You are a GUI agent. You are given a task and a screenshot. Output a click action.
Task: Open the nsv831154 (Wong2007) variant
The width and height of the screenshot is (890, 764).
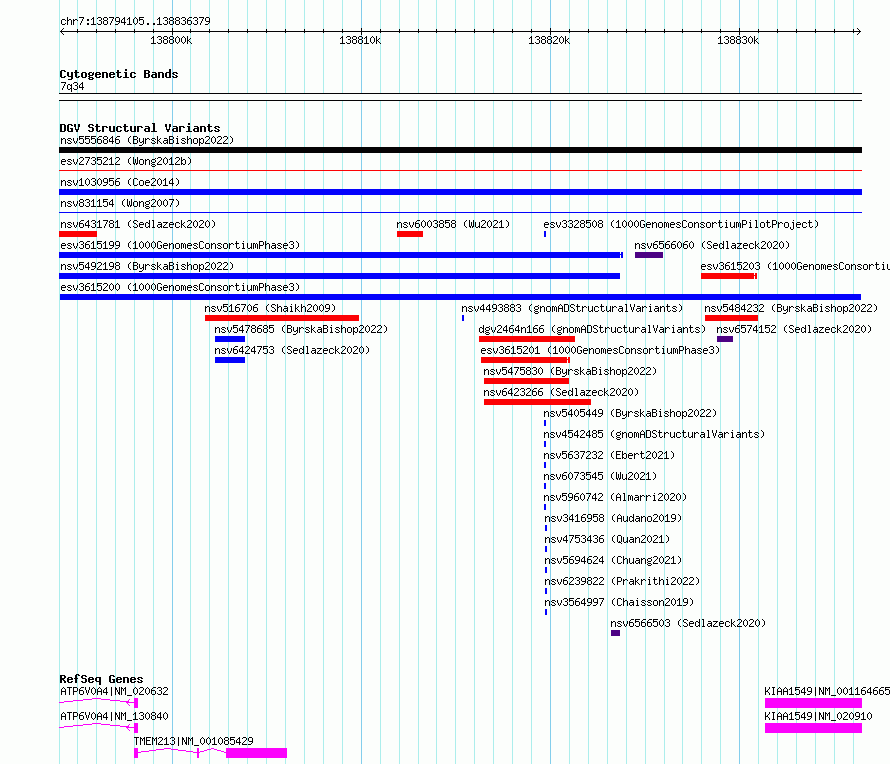point(120,203)
